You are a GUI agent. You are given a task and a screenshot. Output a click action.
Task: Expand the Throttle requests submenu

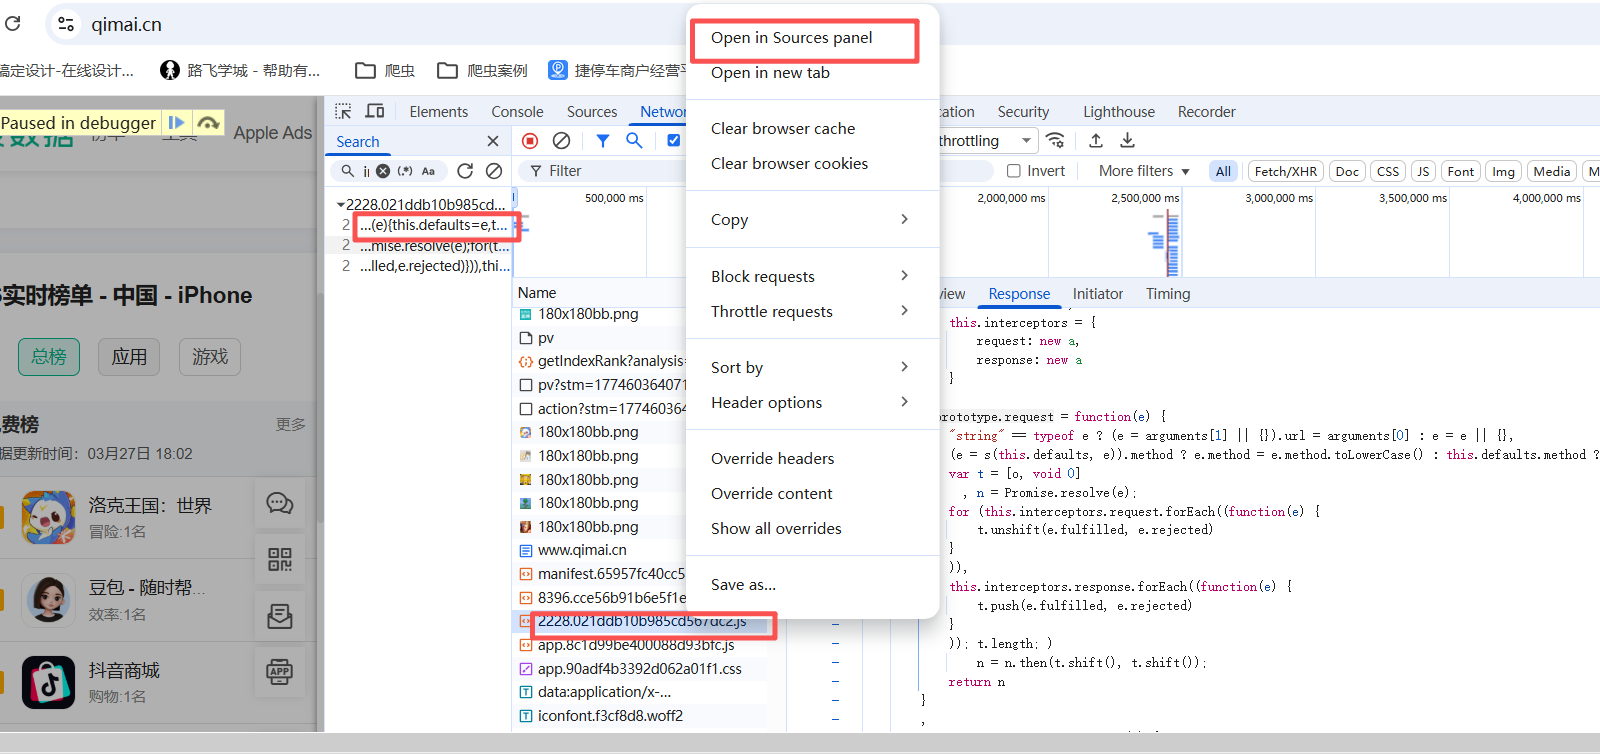[x=812, y=311]
